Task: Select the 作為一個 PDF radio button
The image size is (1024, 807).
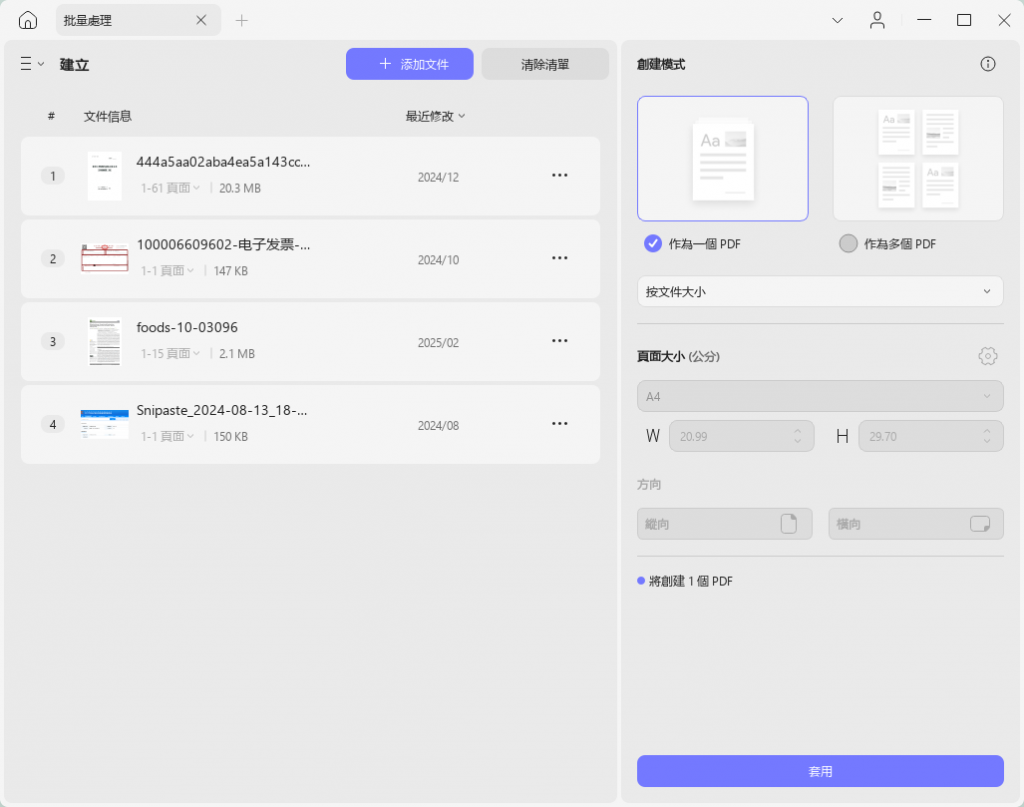Action: tap(652, 244)
